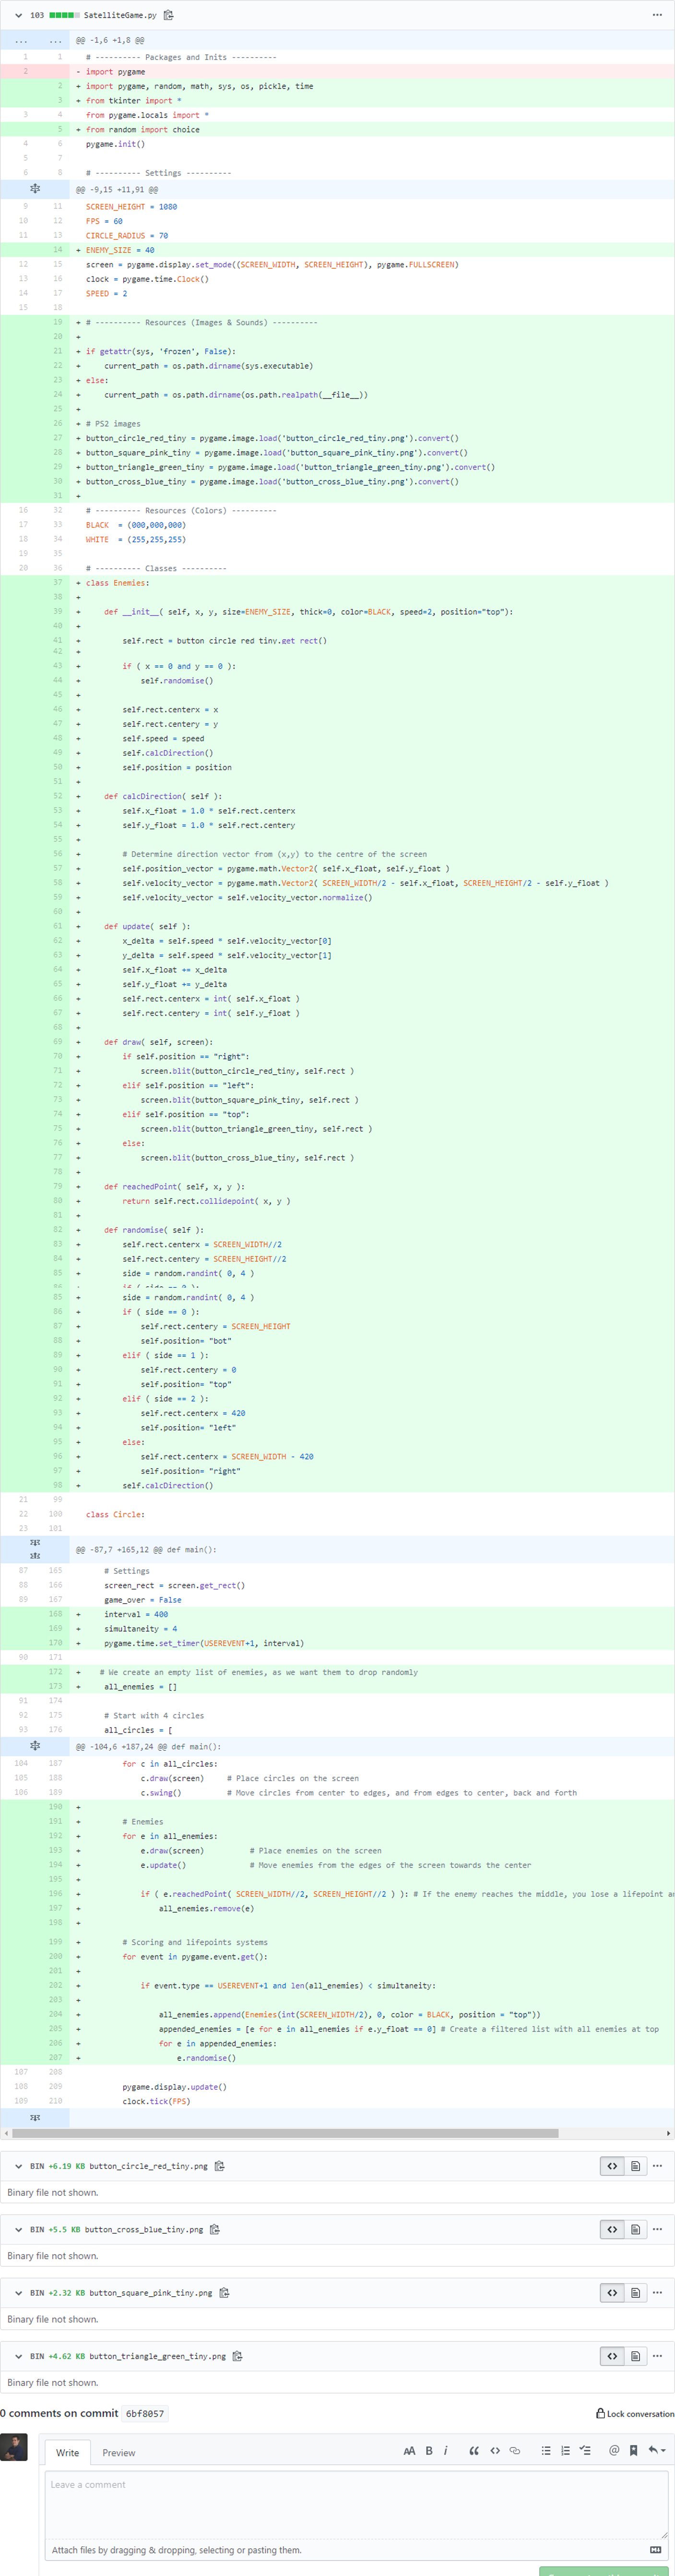Viewport: 675px width, 2576px height.
Task: Show source diff for button_cross_blue_tiny.png
Action: (612, 2229)
